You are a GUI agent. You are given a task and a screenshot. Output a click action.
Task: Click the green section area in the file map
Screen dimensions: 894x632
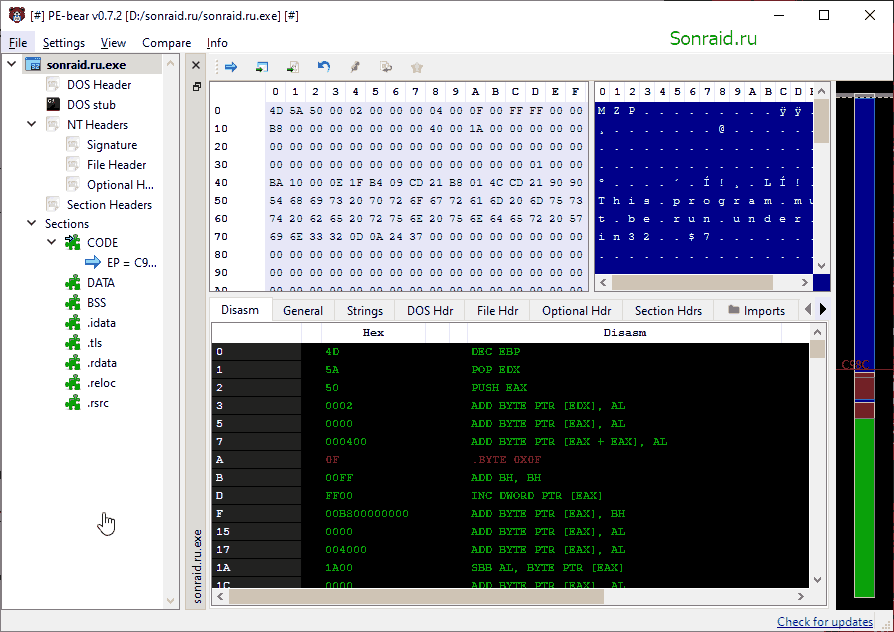click(x=864, y=508)
